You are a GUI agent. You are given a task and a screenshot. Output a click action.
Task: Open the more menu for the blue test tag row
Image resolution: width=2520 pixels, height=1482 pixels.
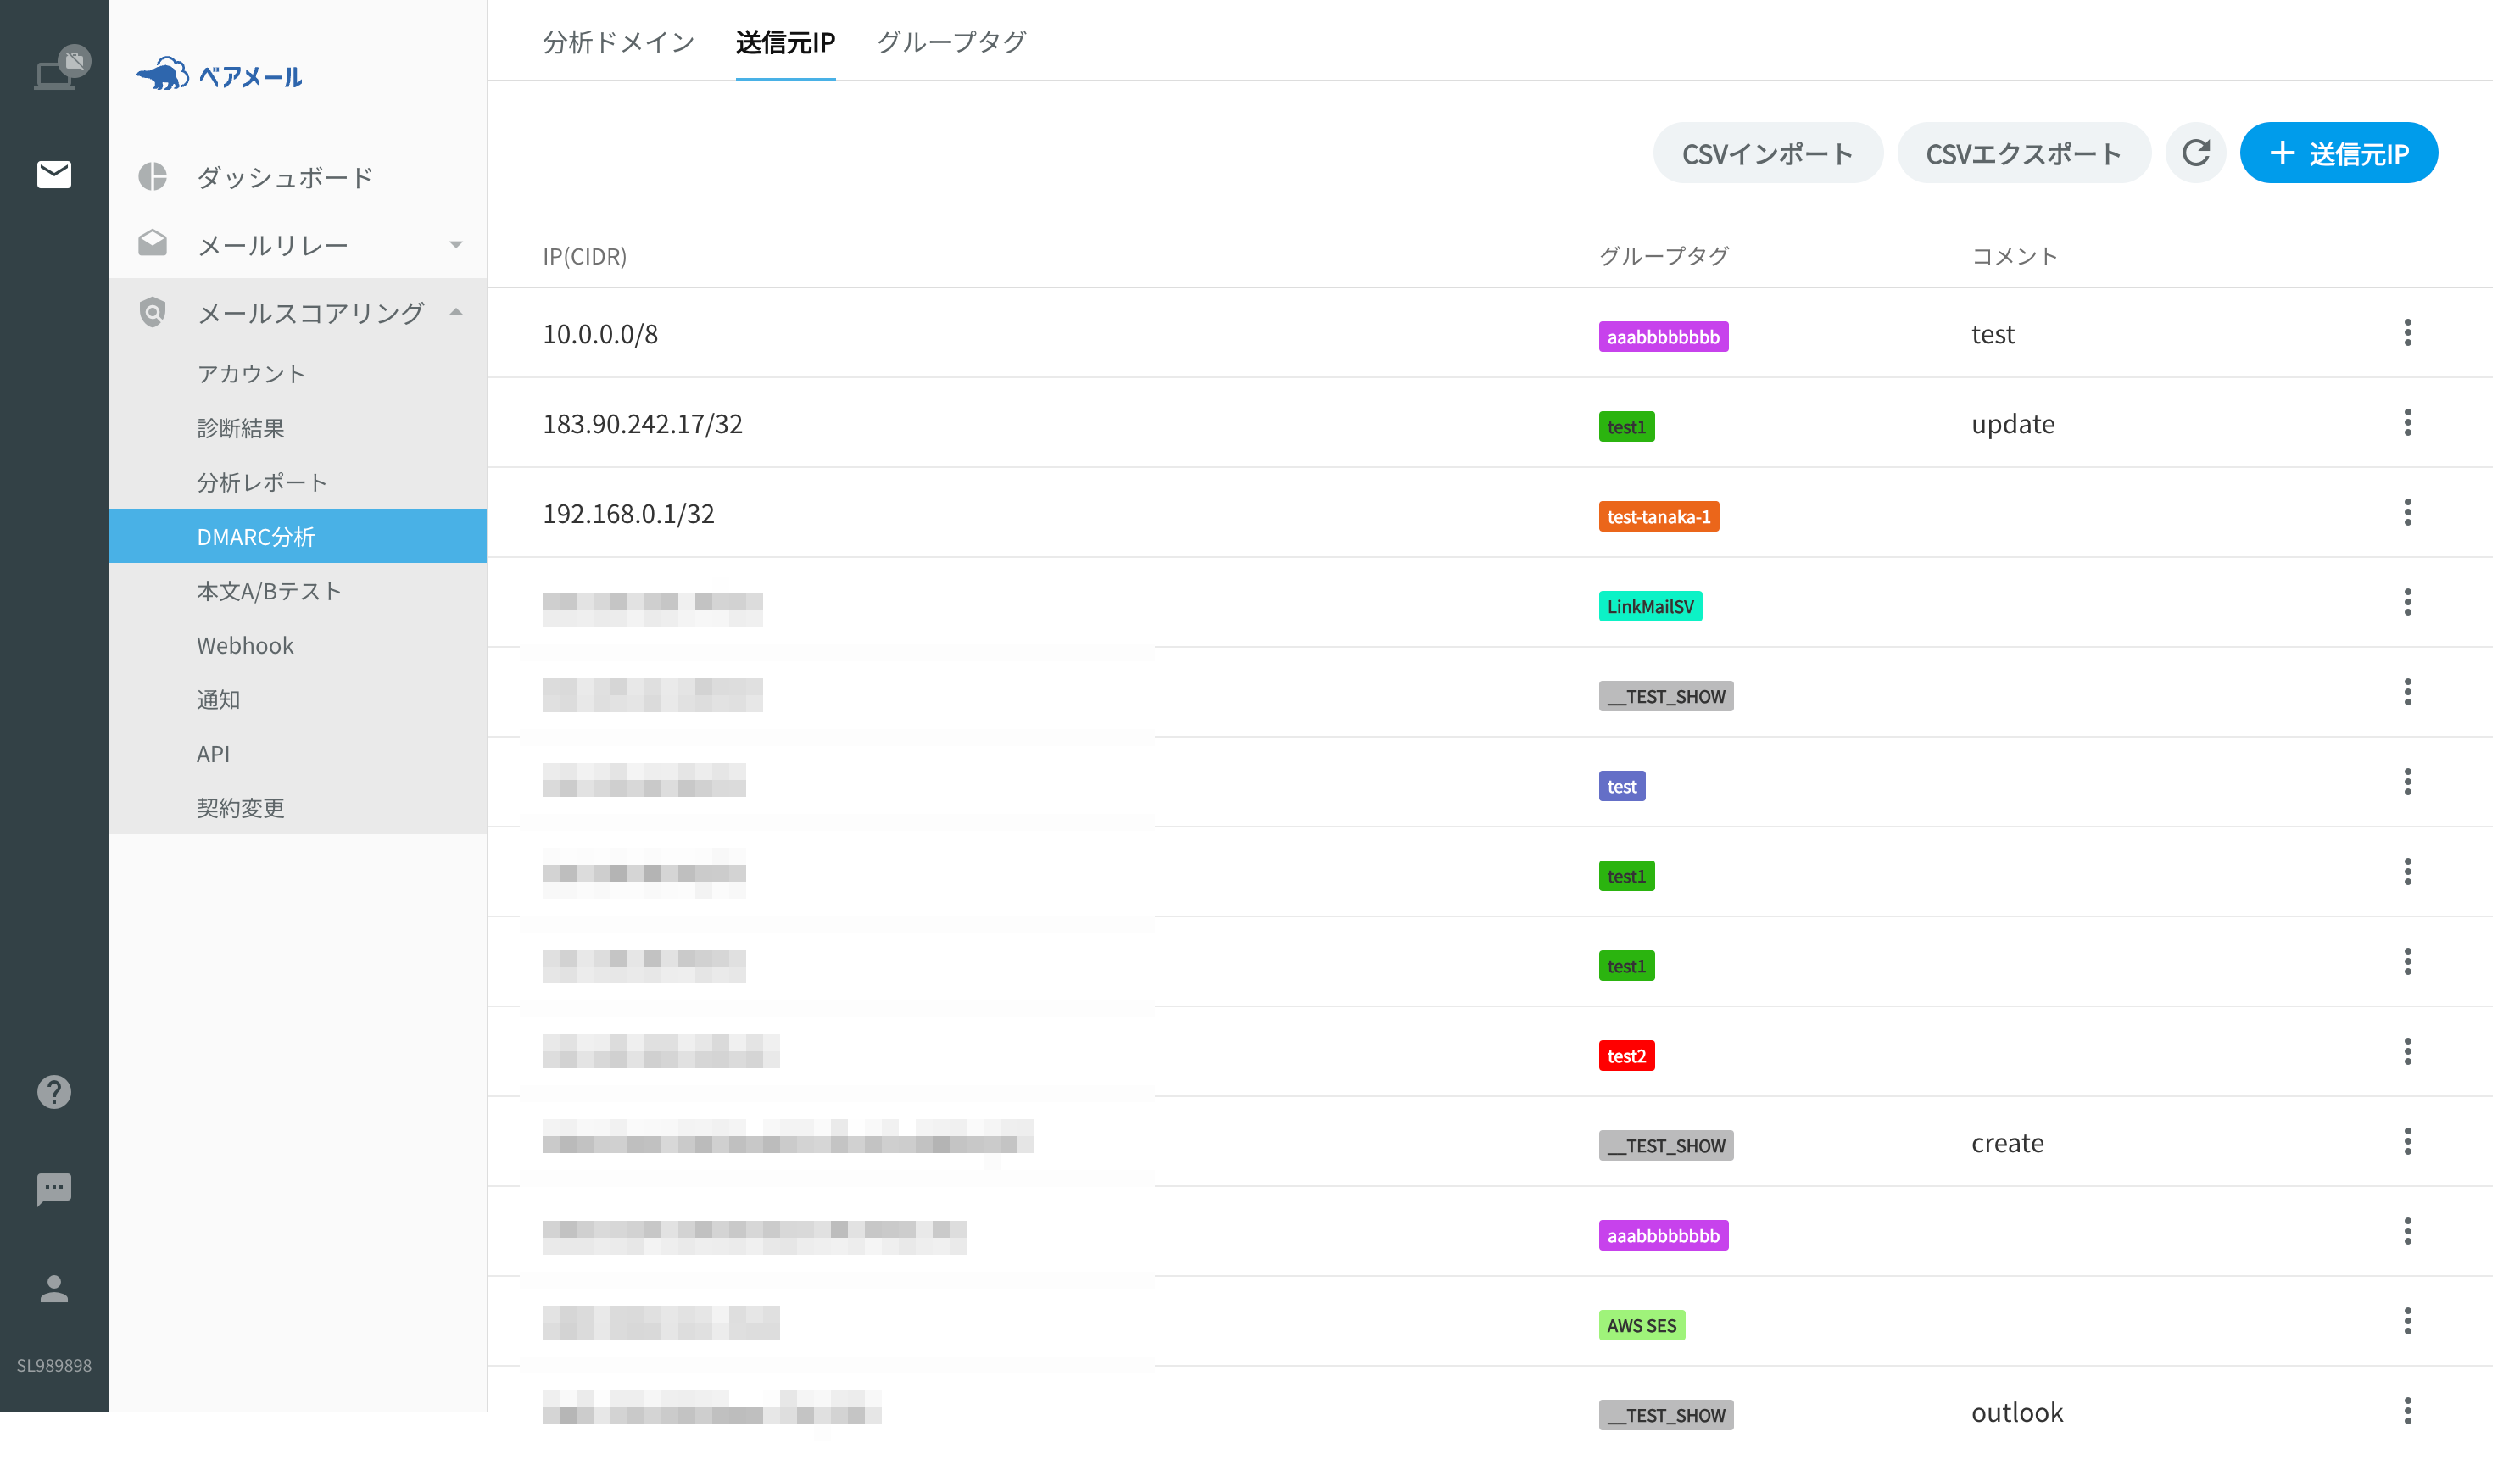click(x=2408, y=782)
